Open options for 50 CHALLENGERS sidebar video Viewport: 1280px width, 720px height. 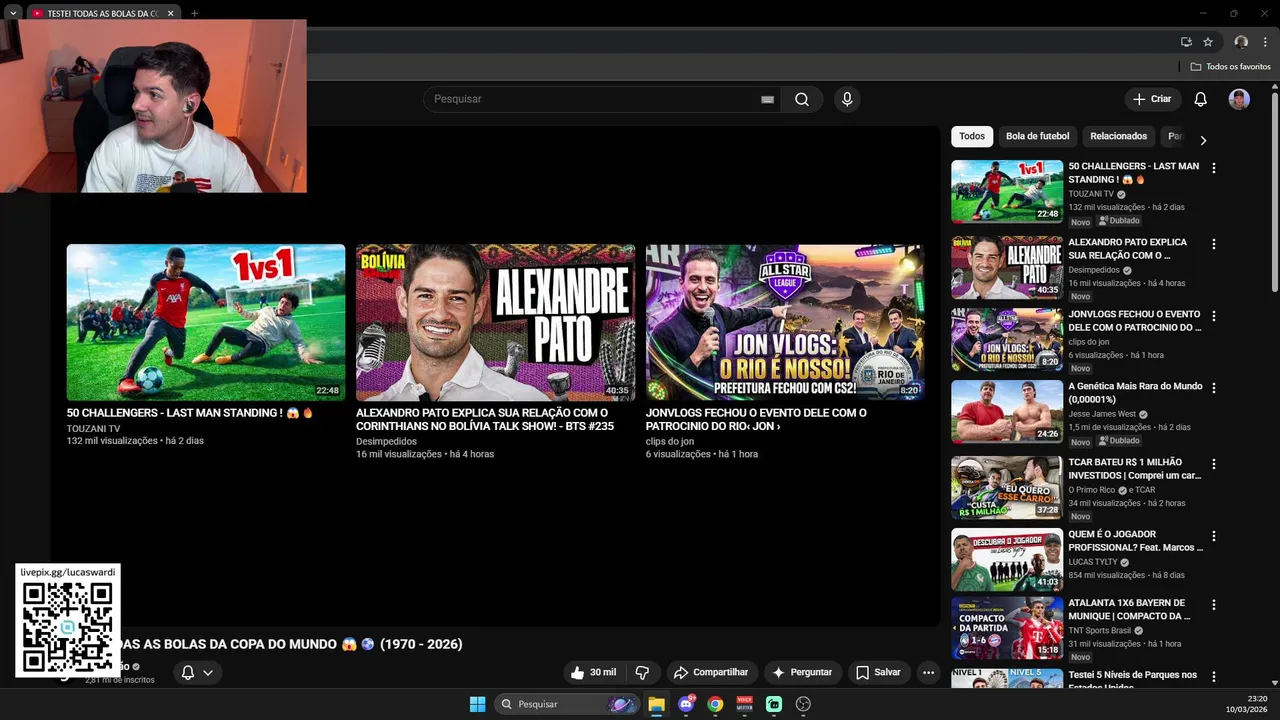click(x=1214, y=169)
